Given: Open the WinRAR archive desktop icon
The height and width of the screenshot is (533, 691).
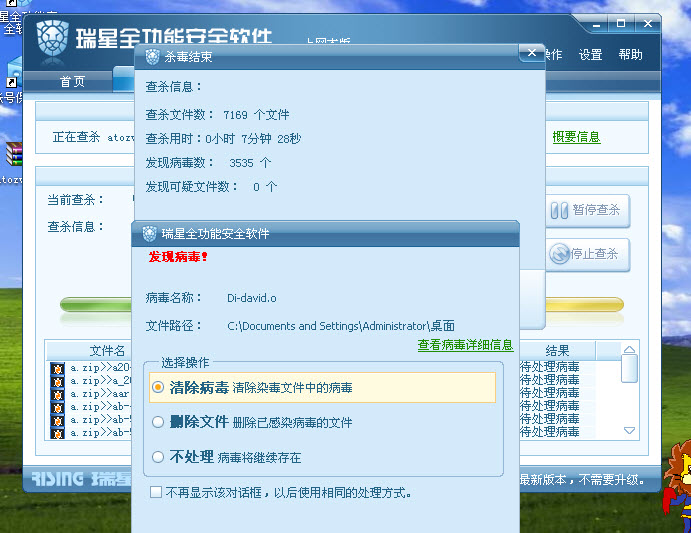Looking at the screenshot, I should click(x=14, y=154).
